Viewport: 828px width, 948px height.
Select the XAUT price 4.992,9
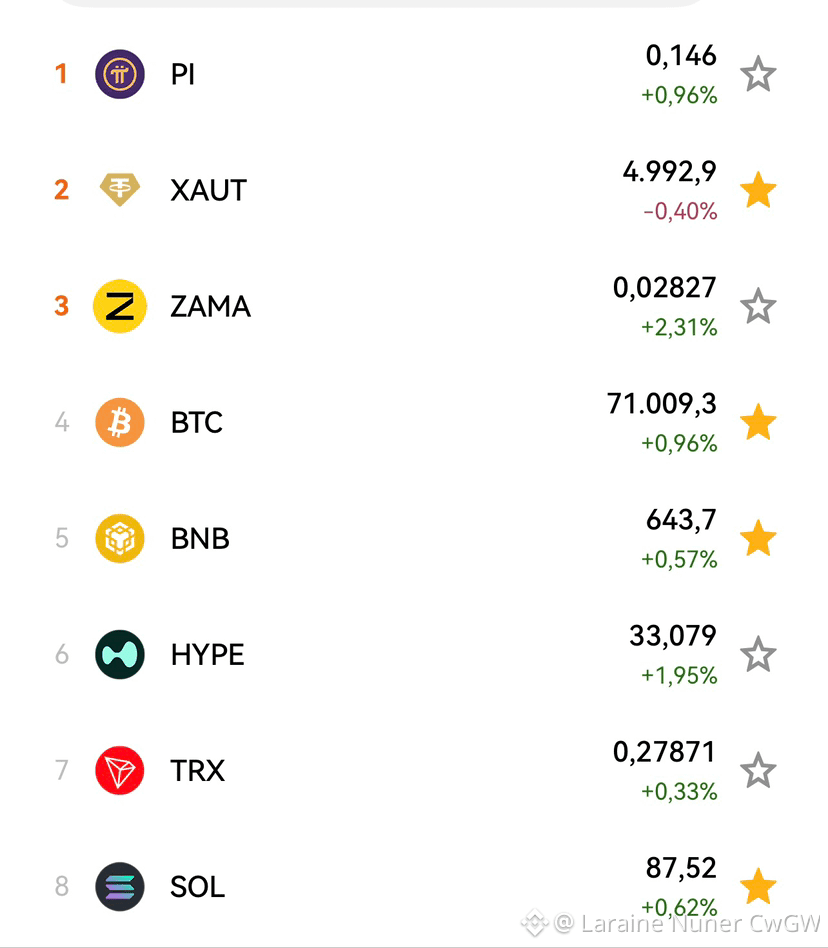click(x=670, y=172)
